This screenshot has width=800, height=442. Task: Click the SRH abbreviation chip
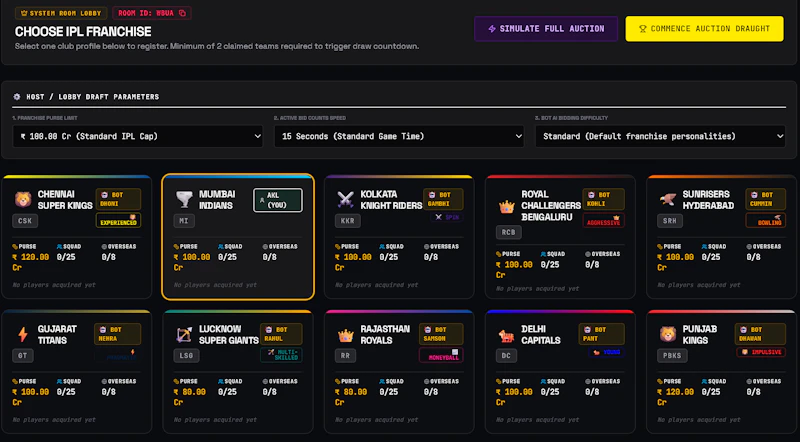(670, 220)
